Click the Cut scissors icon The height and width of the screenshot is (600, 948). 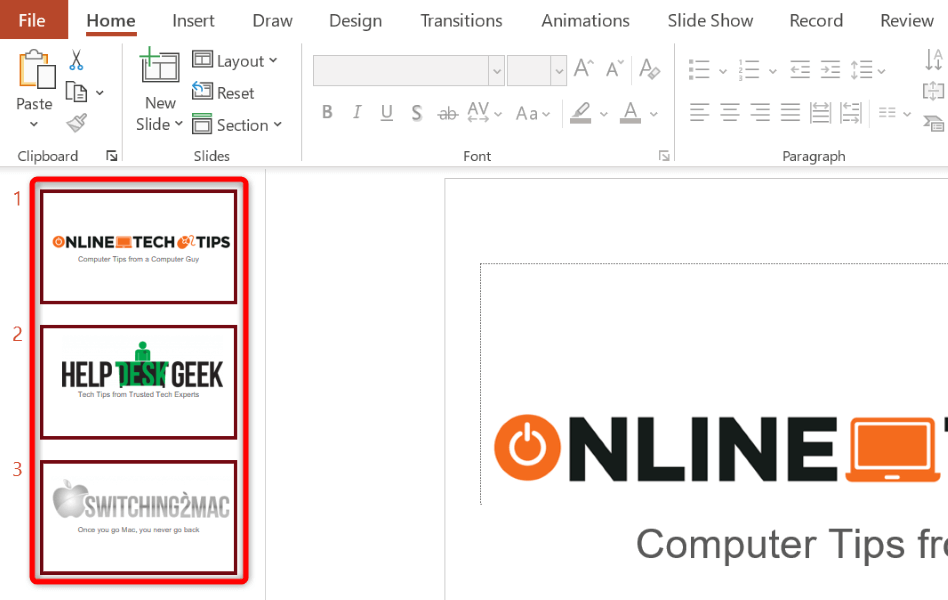pyautogui.click(x=76, y=60)
